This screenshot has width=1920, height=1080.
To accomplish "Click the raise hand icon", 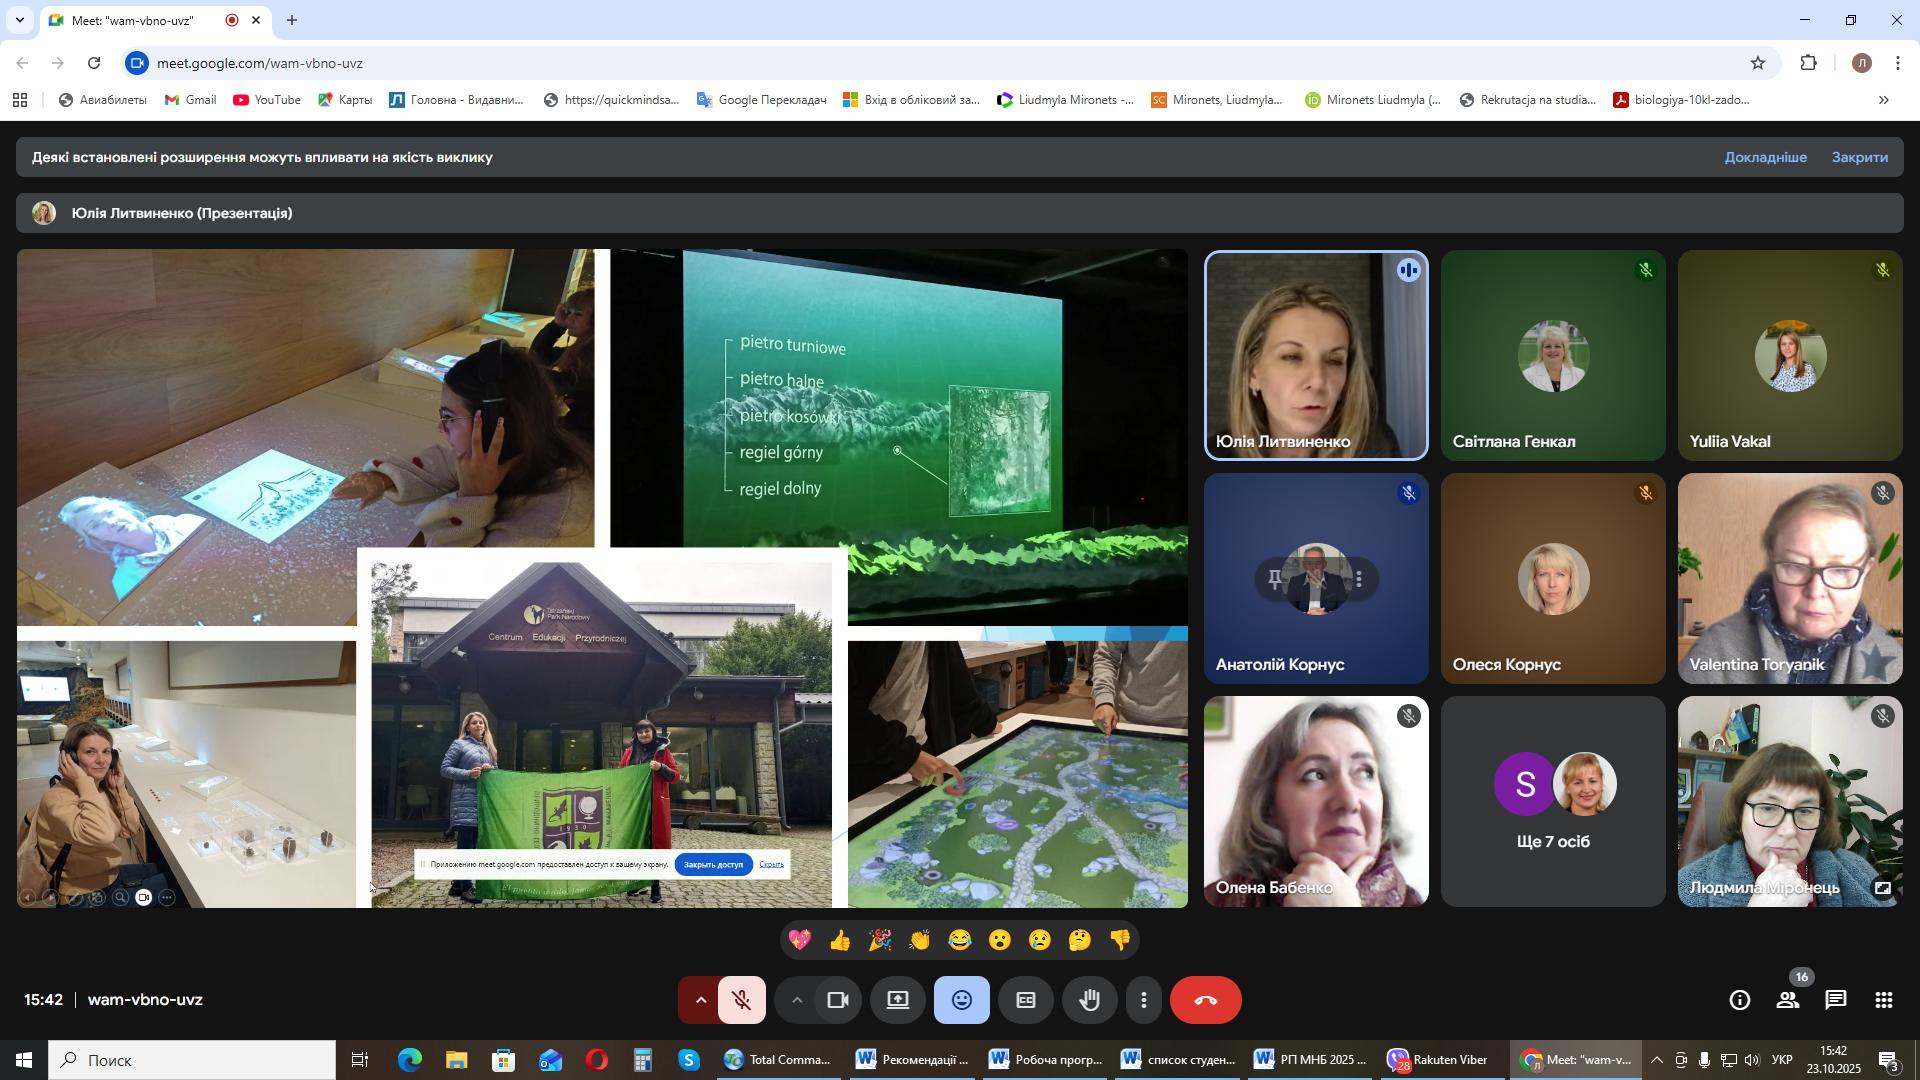I will point(1090,1000).
